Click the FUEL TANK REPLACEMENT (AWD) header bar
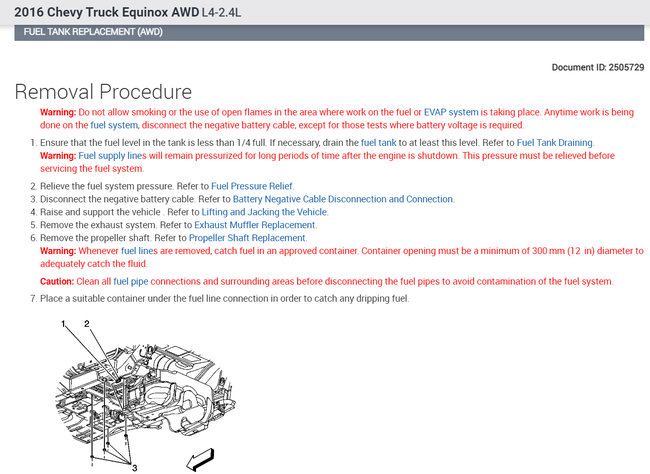 tap(329, 32)
